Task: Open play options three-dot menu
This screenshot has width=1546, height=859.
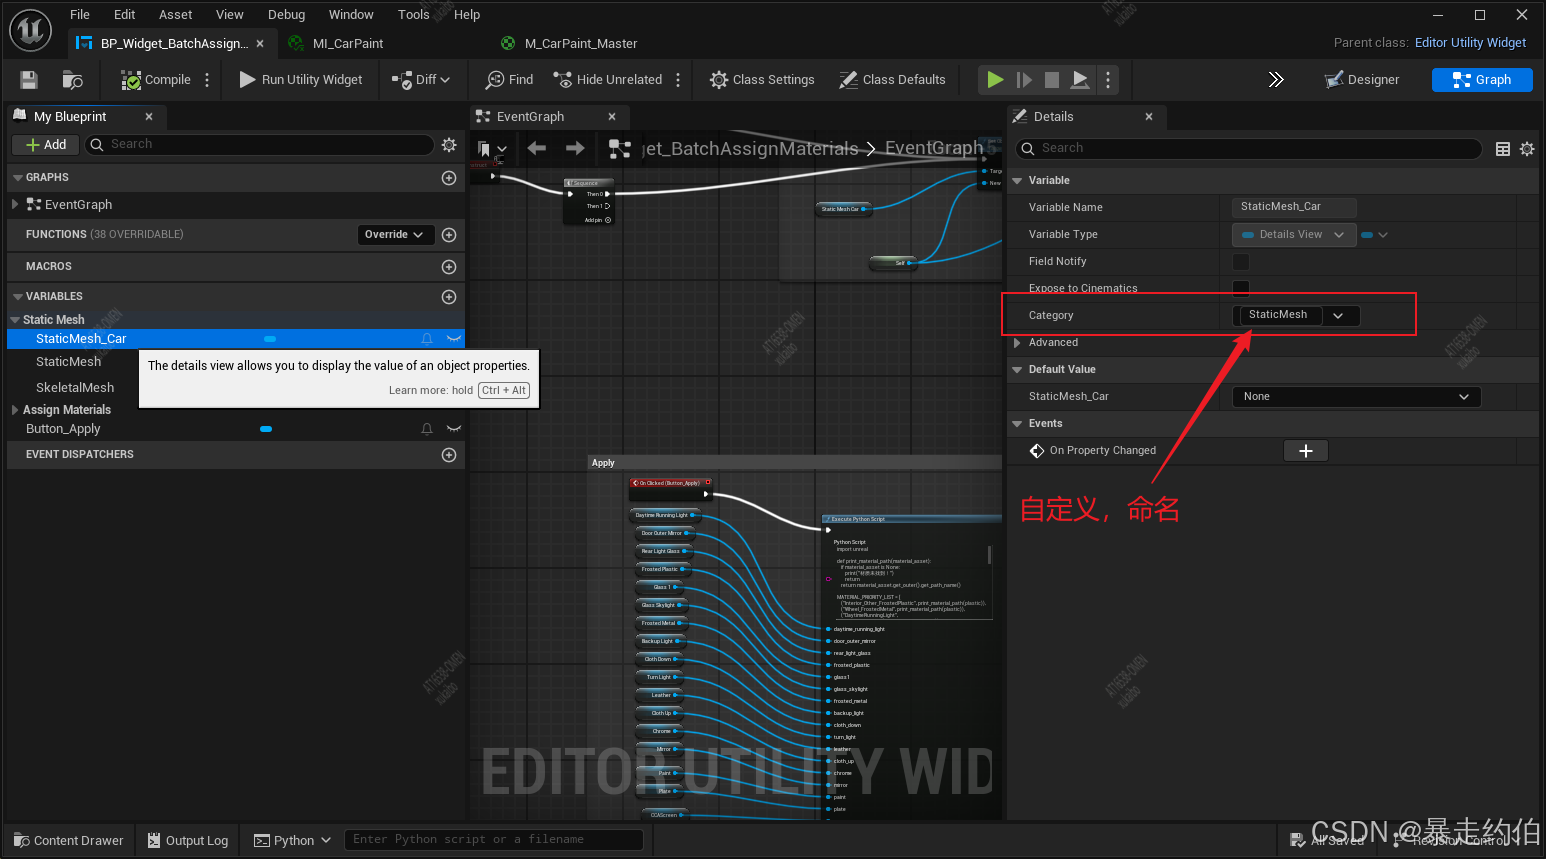Action: (x=1107, y=80)
